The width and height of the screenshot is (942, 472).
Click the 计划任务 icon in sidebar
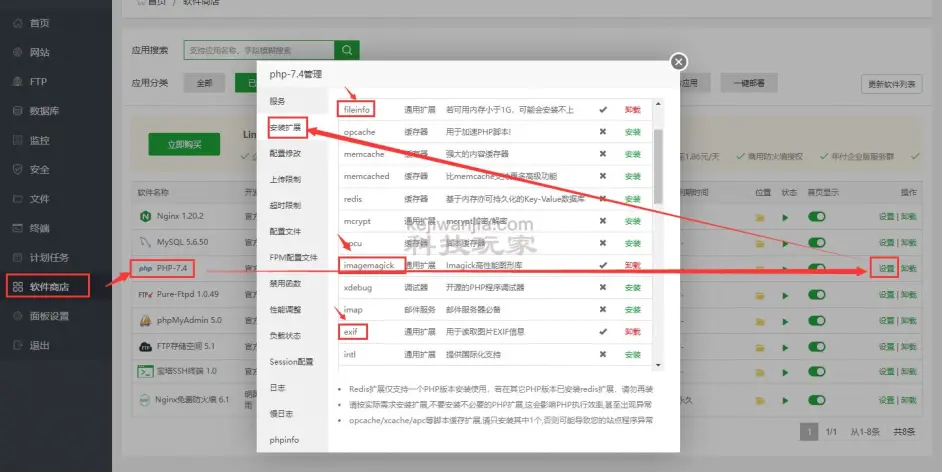pos(17,258)
